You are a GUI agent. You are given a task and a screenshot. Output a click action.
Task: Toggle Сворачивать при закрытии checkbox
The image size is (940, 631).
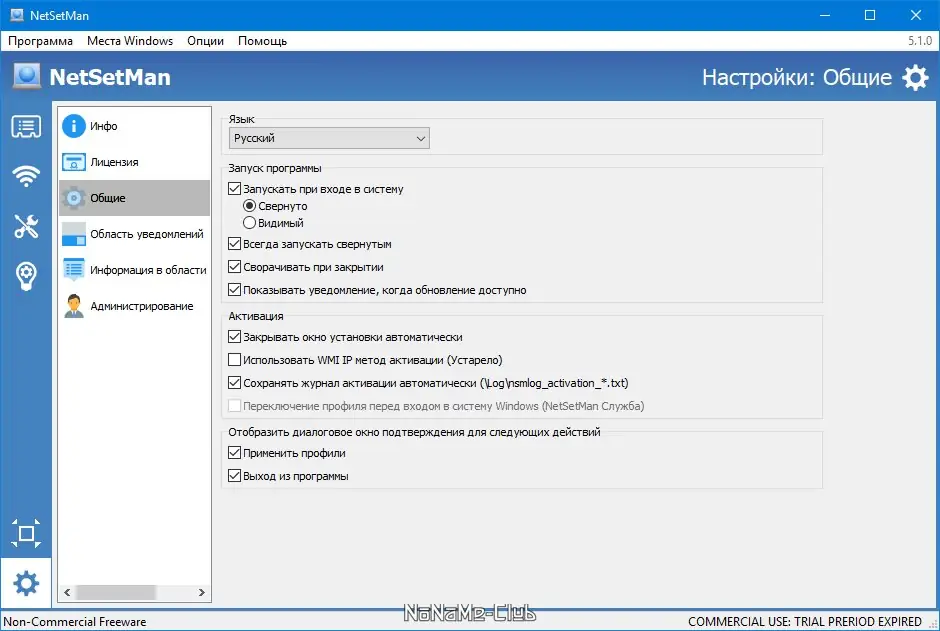(234, 267)
